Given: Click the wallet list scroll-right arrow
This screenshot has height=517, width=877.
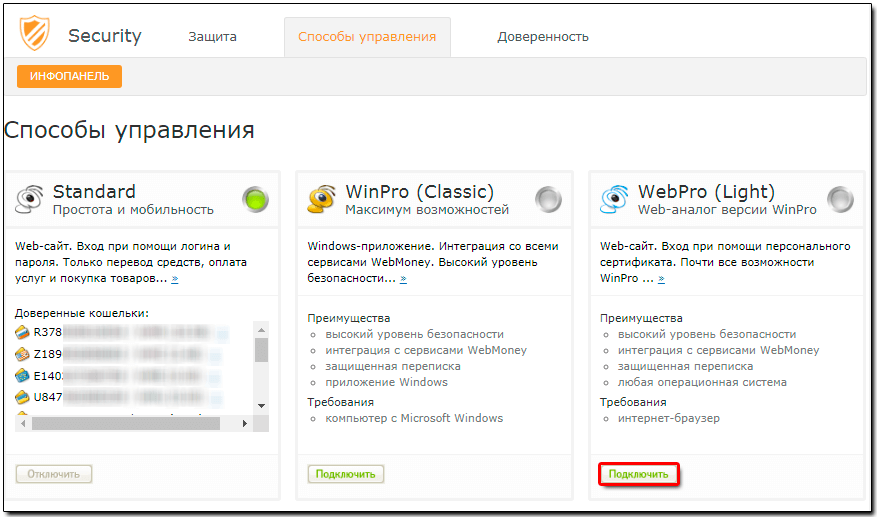Looking at the screenshot, I should [x=244, y=424].
